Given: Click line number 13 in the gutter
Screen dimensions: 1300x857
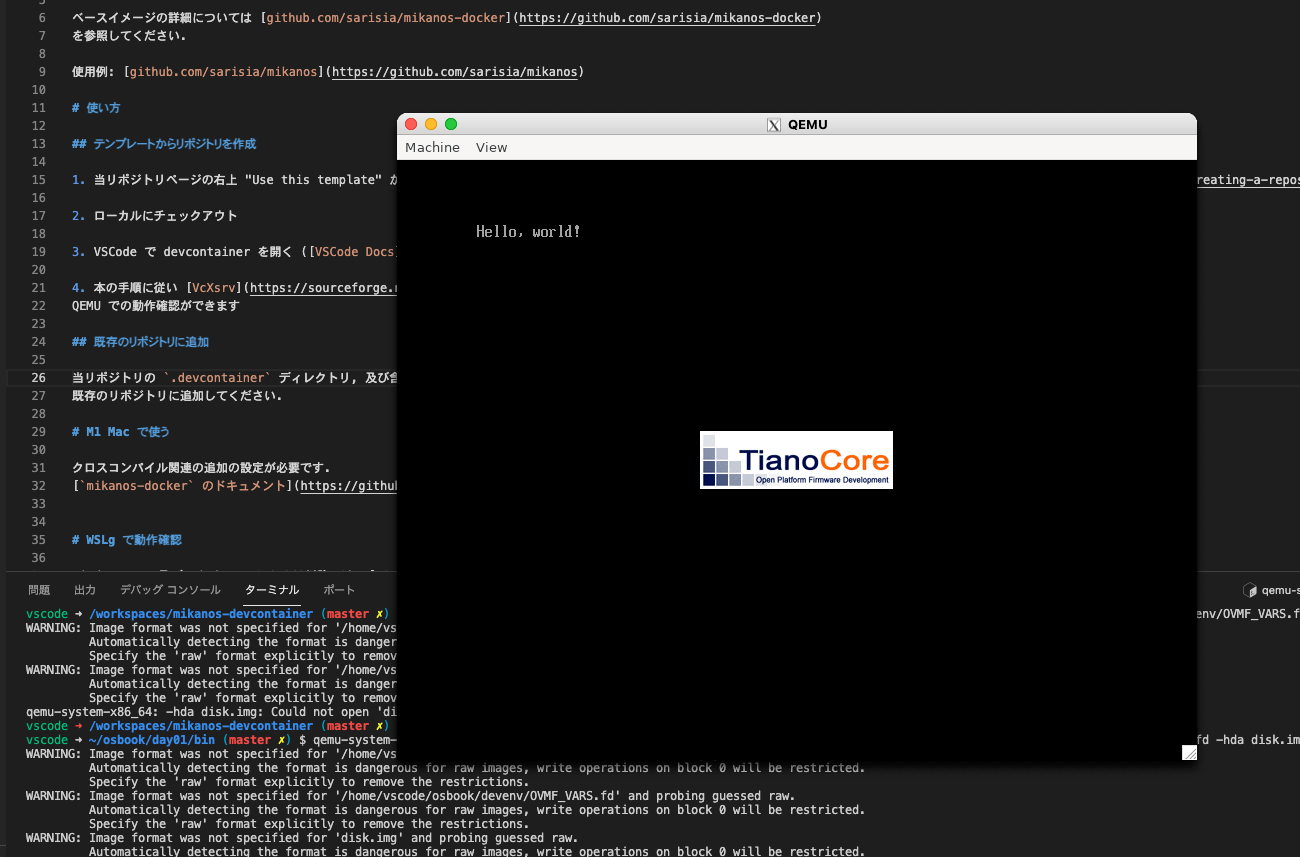Looking at the screenshot, I should 38,144.
